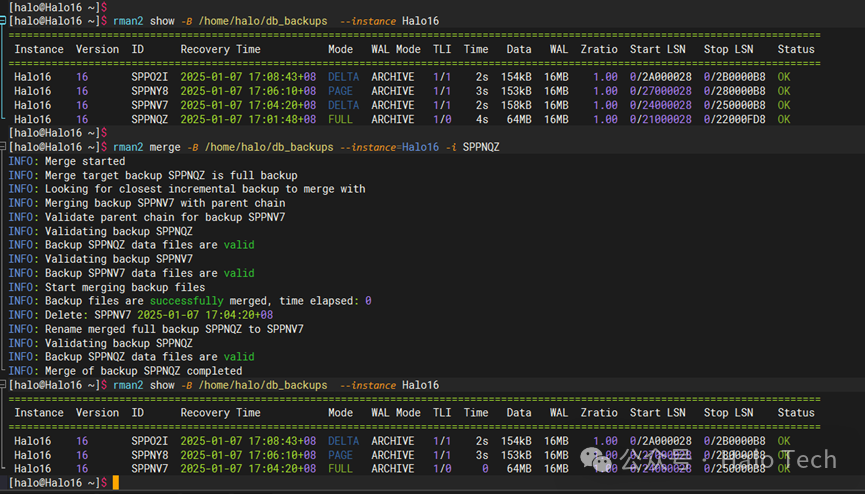Viewport: 865px width, 494px height.
Task: Click the 'Validate parent chain for backup SPPNV7' line
Action: [147, 217]
